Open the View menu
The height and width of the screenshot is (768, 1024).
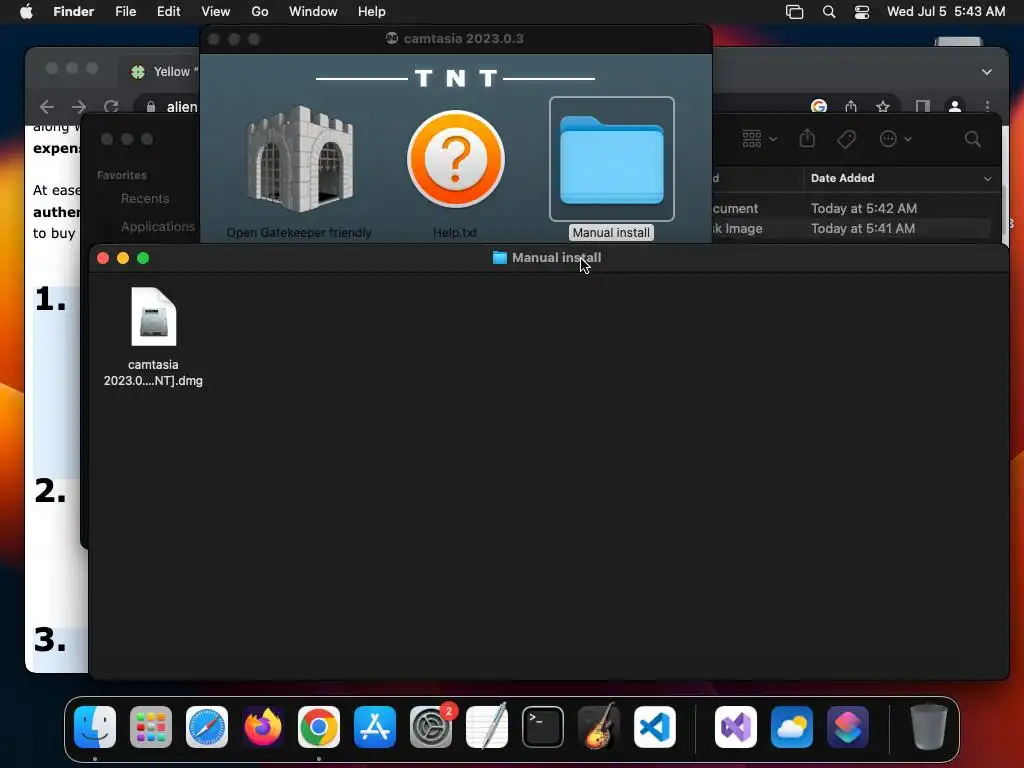click(216, 12)
